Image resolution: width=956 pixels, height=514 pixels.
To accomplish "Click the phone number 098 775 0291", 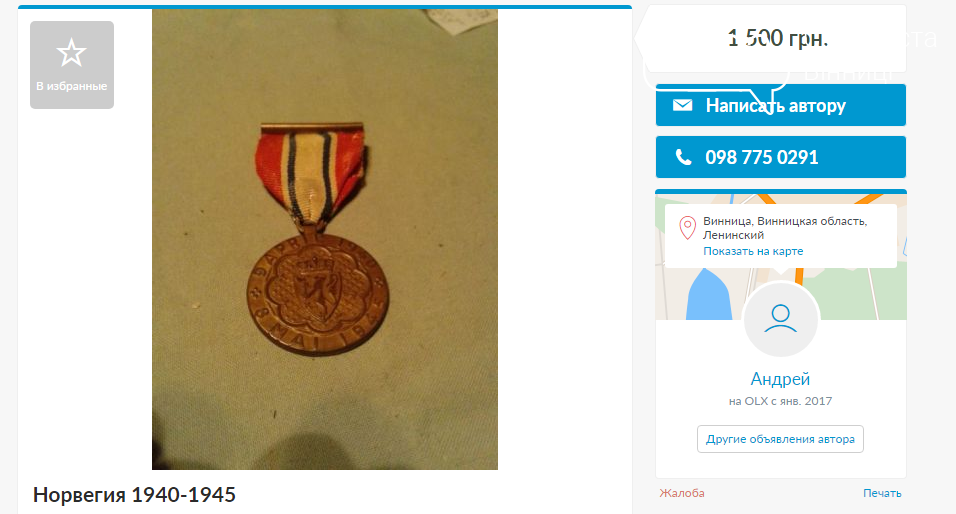I will pos(762,157).
